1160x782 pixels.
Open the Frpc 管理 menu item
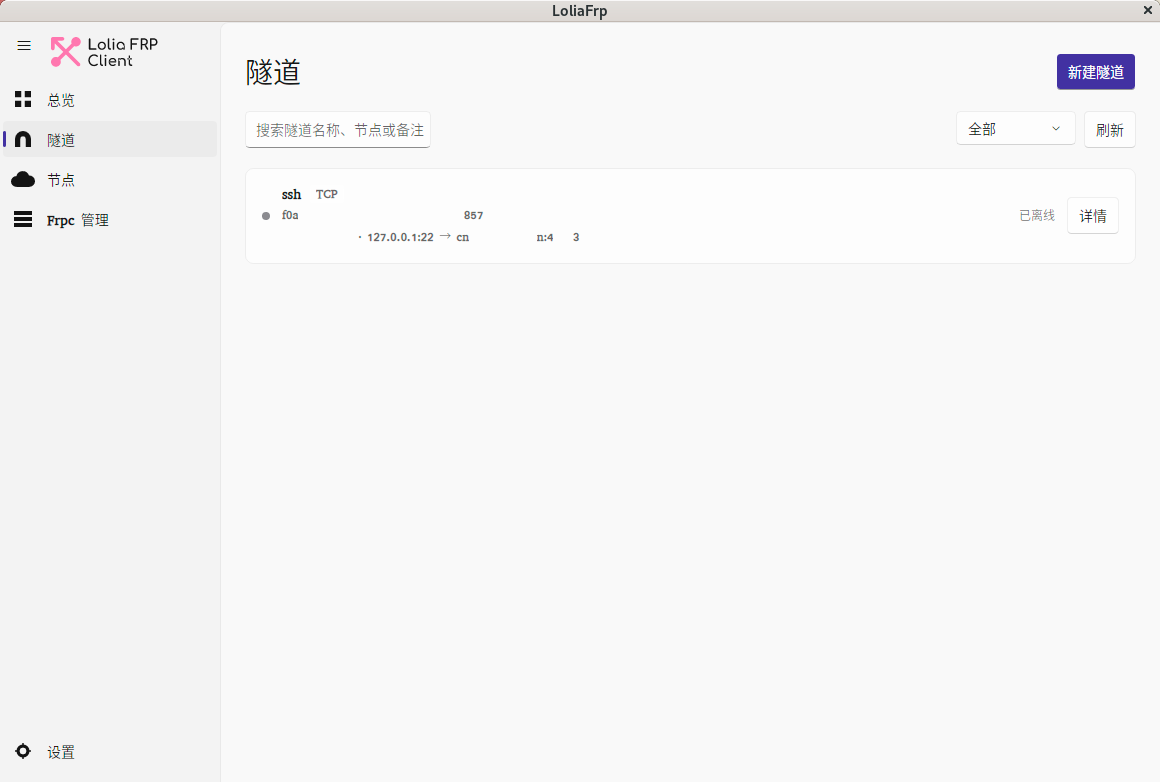[x=110, y=219]
